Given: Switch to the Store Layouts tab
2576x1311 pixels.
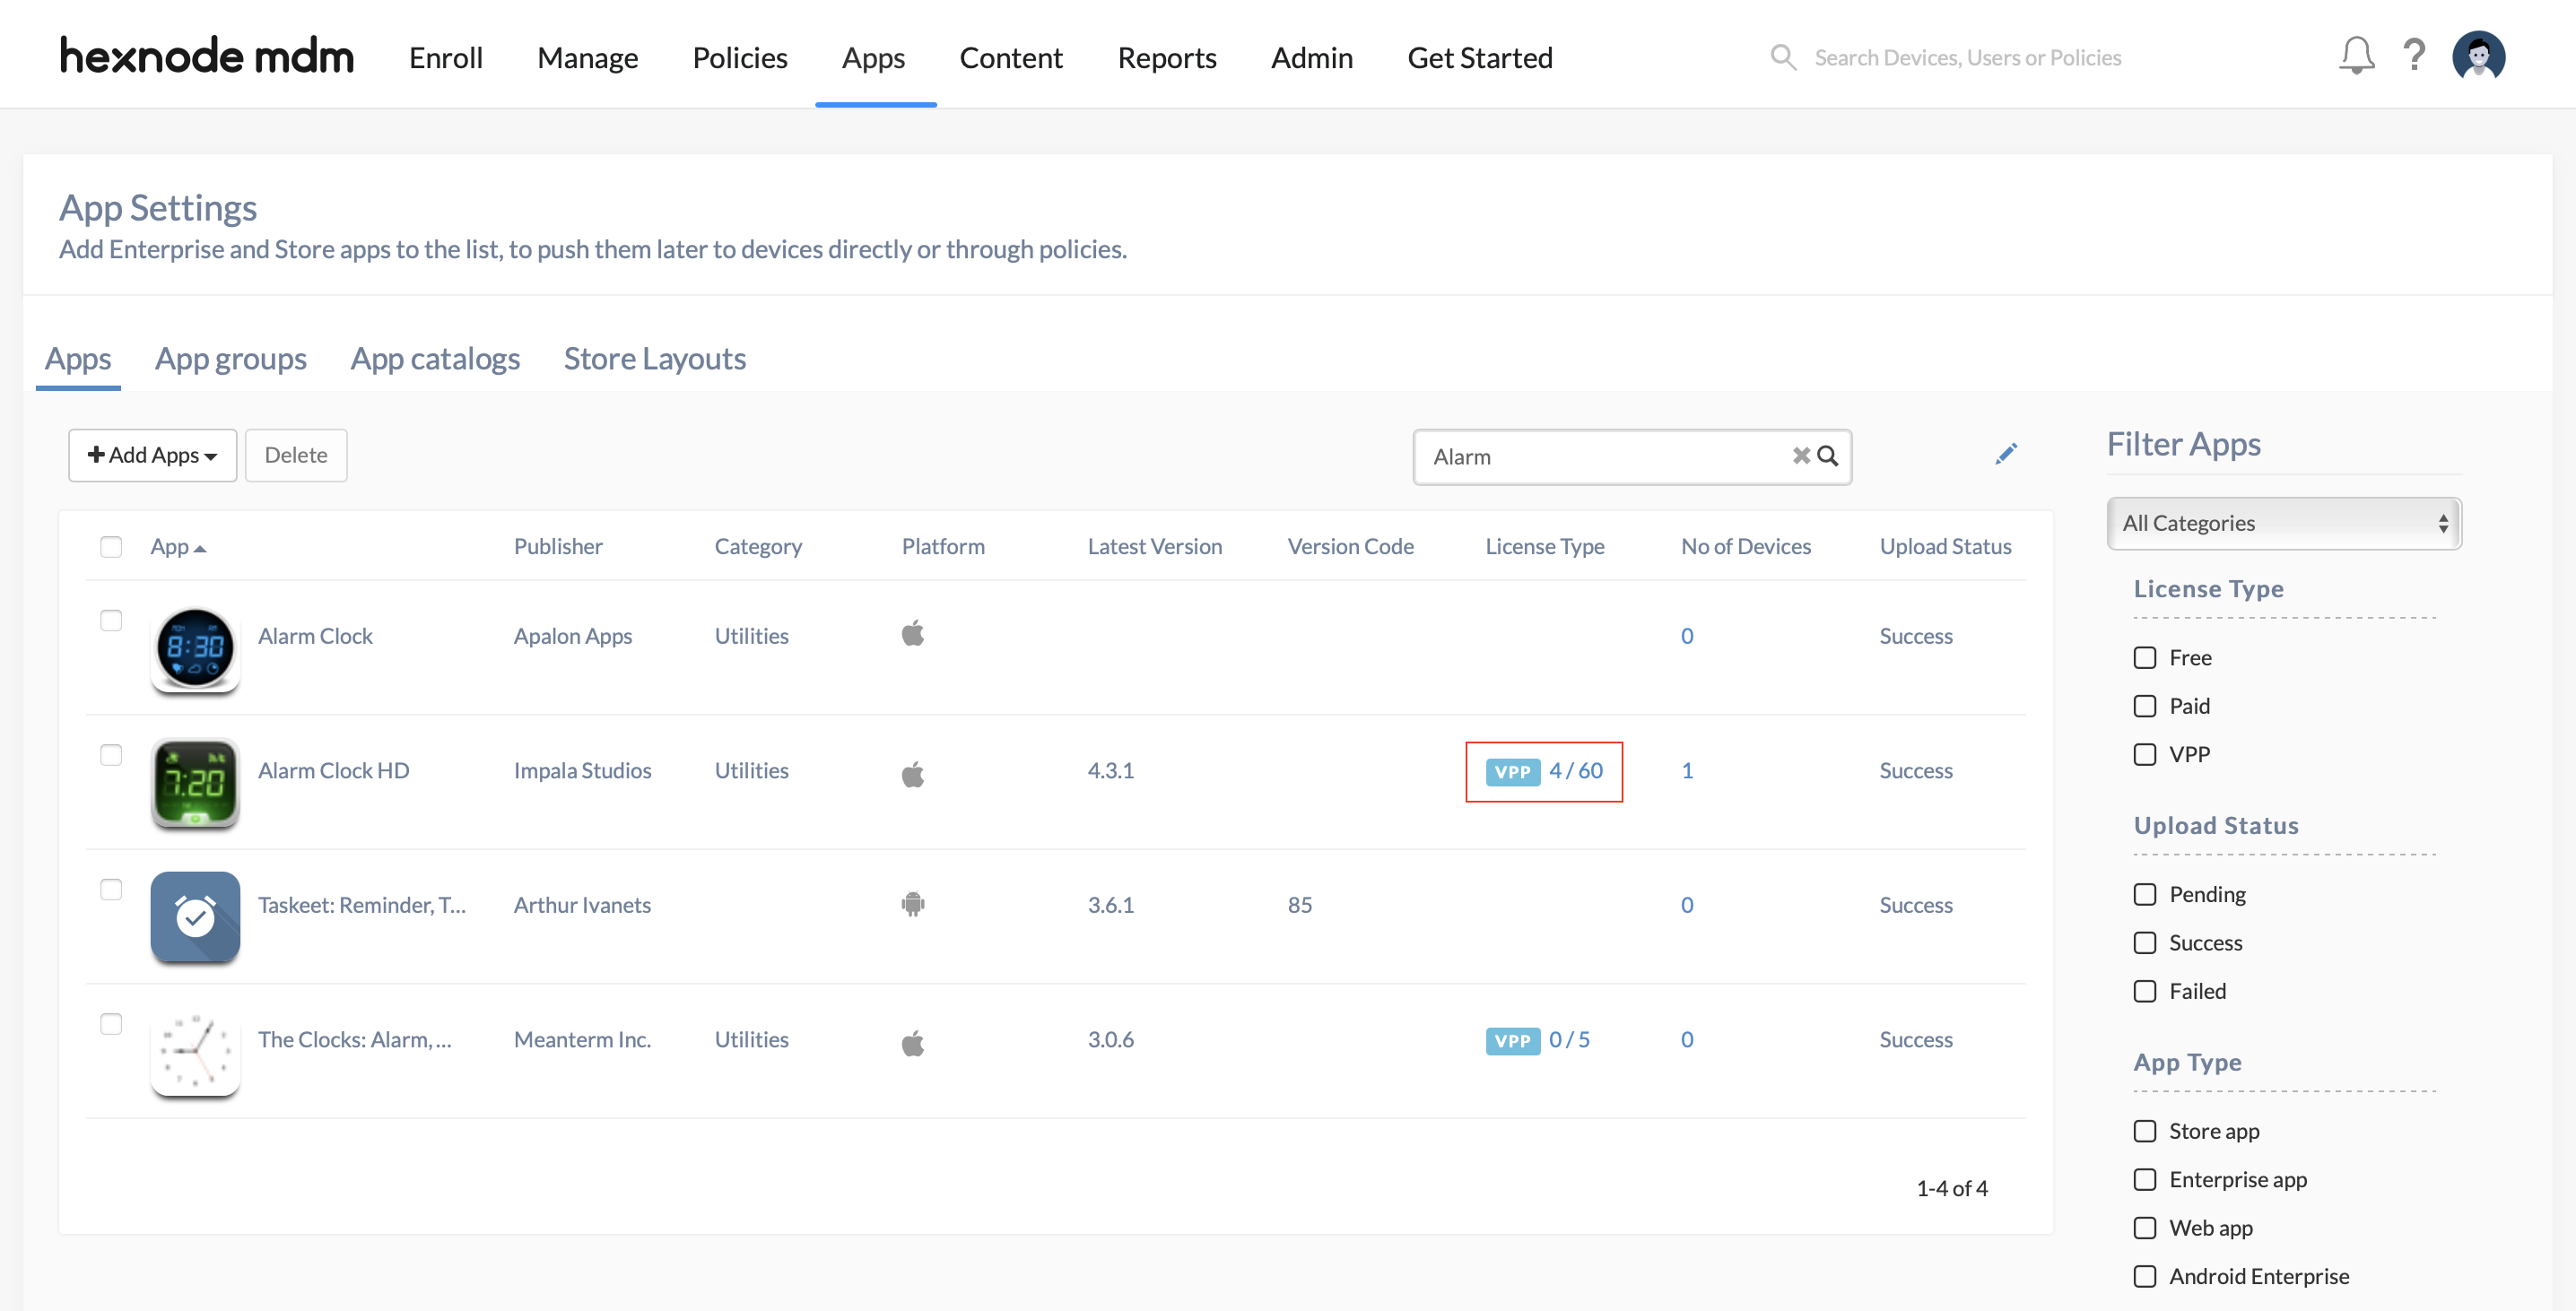Looking at the screenshot, I should pos(655,358).
